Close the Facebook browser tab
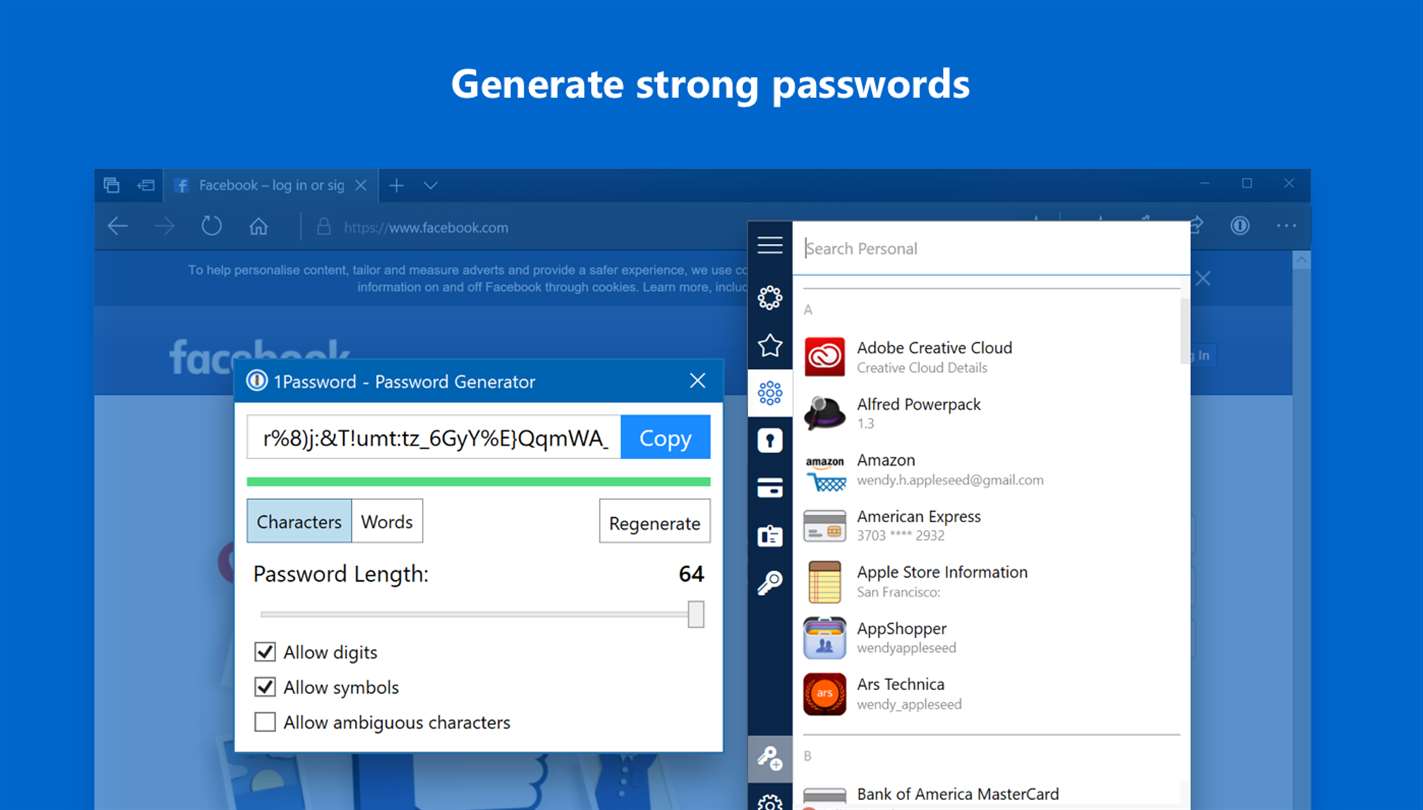 coord(361,185)
